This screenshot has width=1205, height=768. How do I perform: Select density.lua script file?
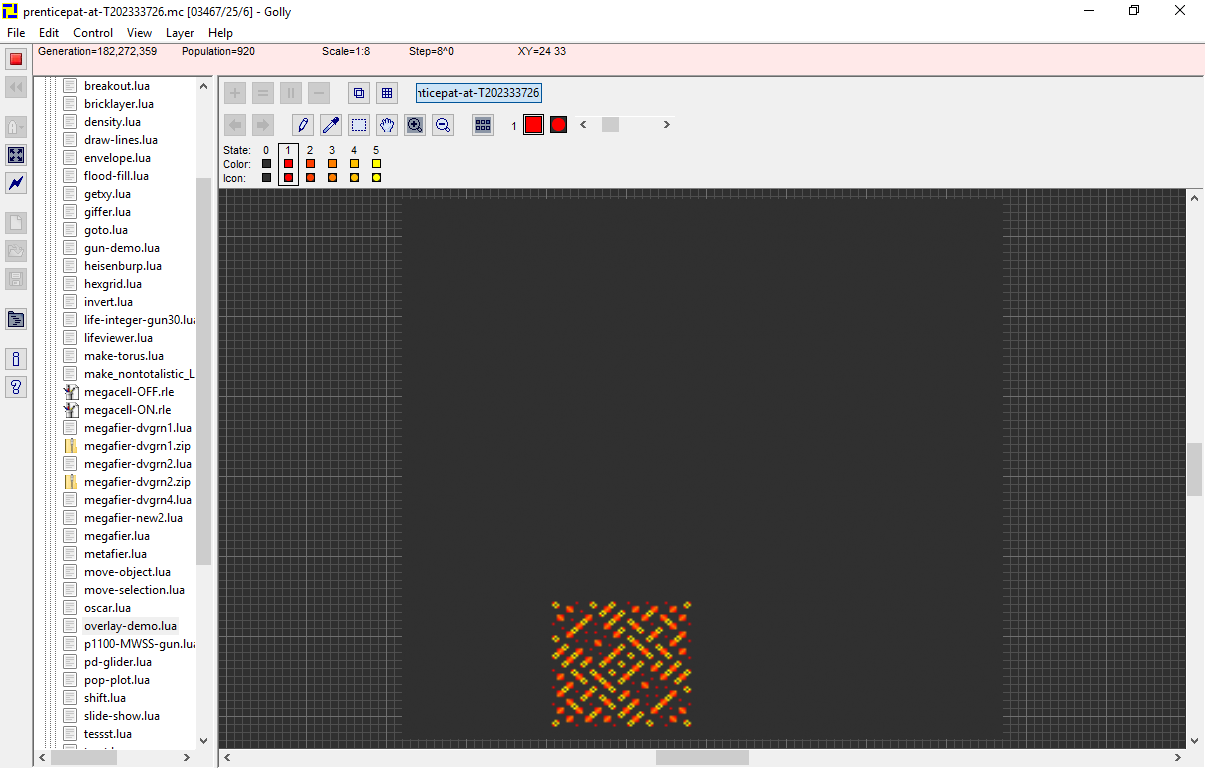pyautogui.click(x=112, y=122)
